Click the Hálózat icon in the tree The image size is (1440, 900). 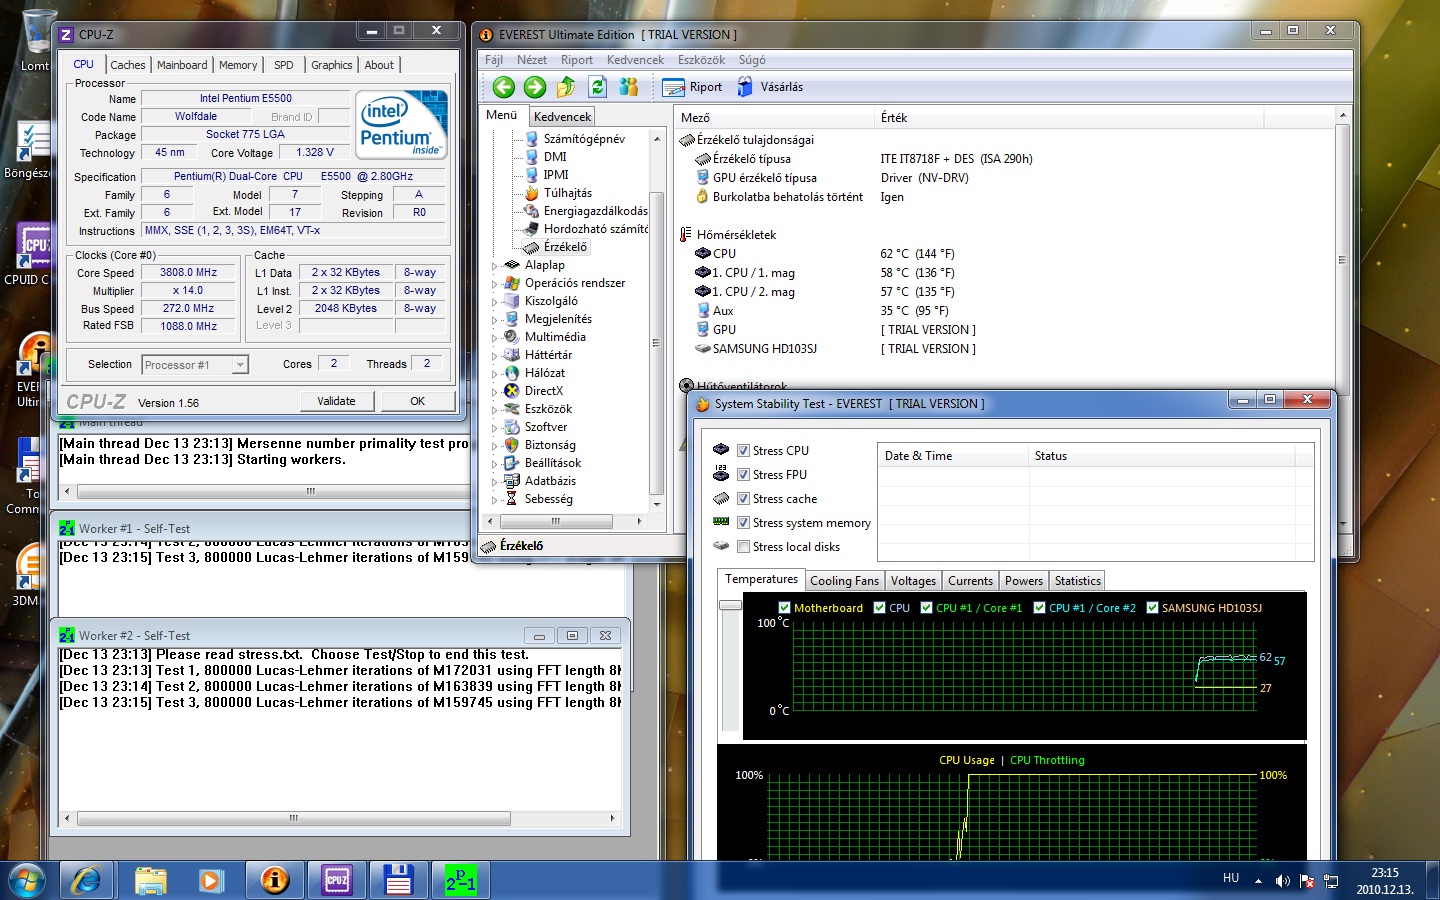pyautogui.click(x=512, y=373)
